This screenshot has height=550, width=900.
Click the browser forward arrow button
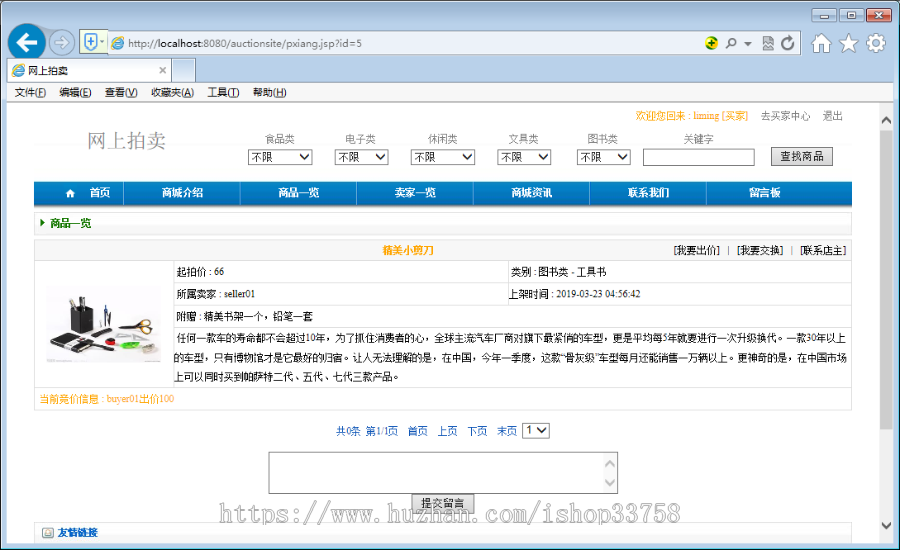[x=61, y=42]
